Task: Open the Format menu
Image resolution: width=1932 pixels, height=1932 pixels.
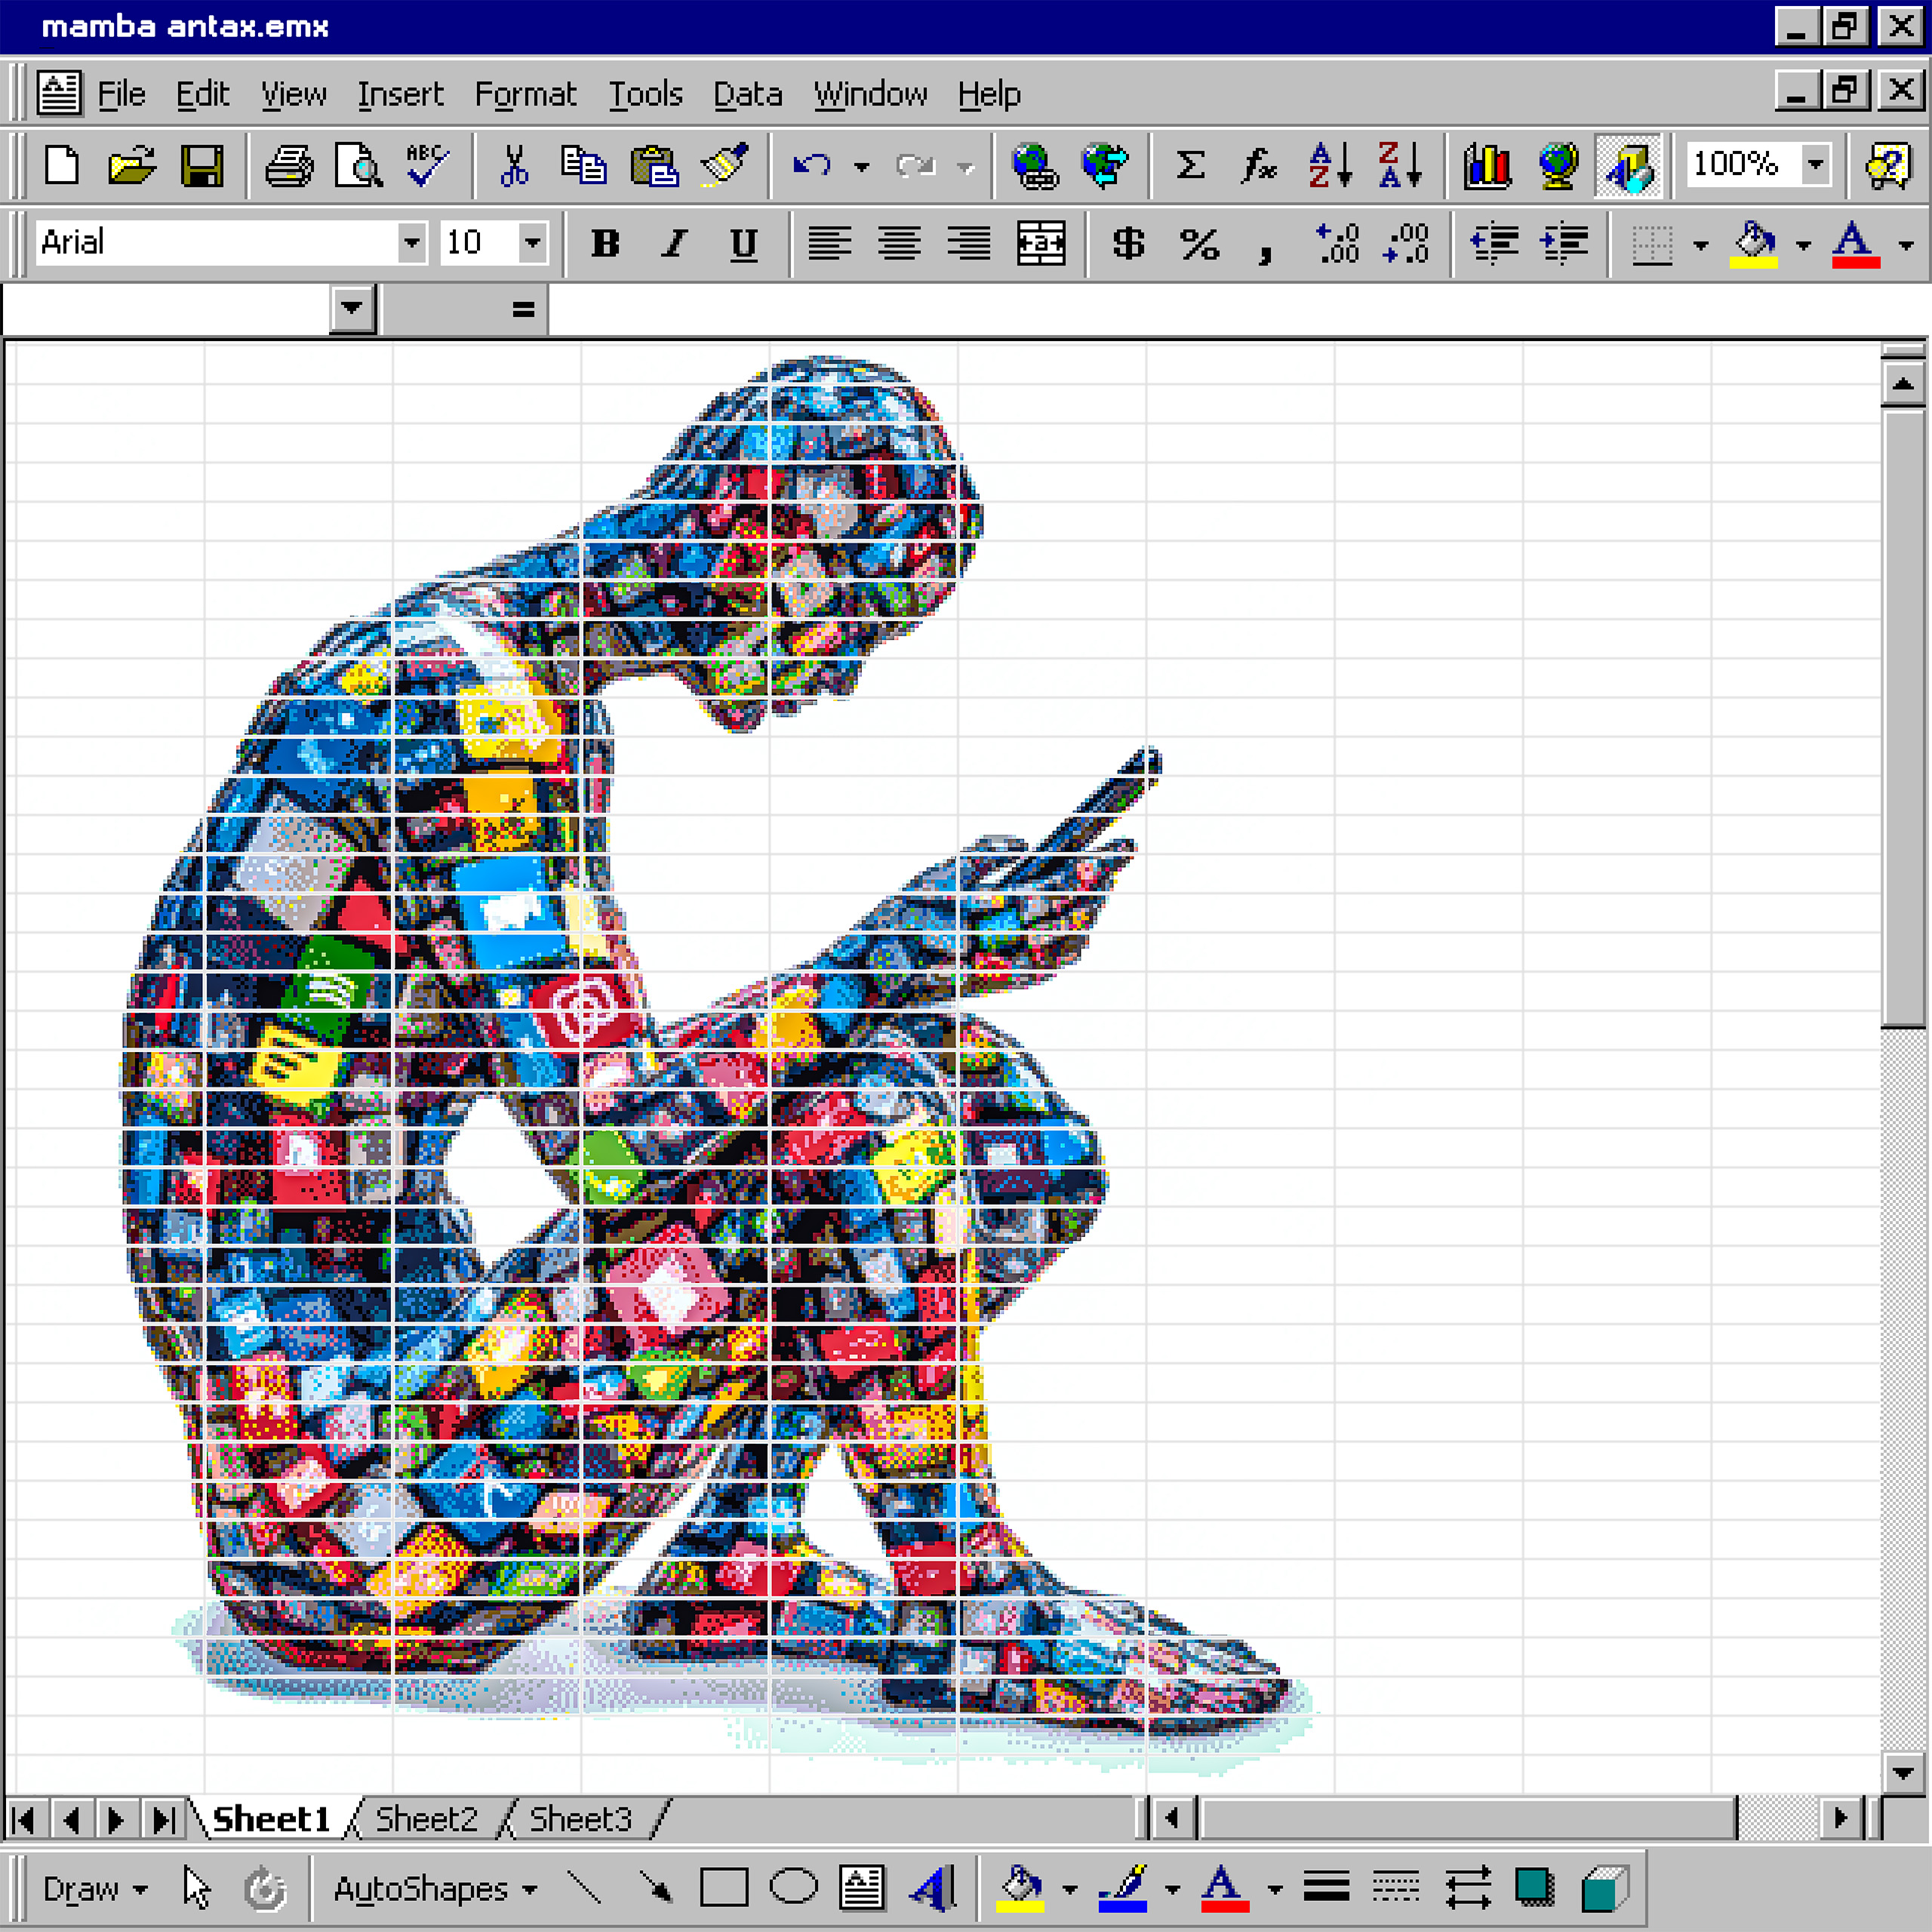Action: [525, 95]
